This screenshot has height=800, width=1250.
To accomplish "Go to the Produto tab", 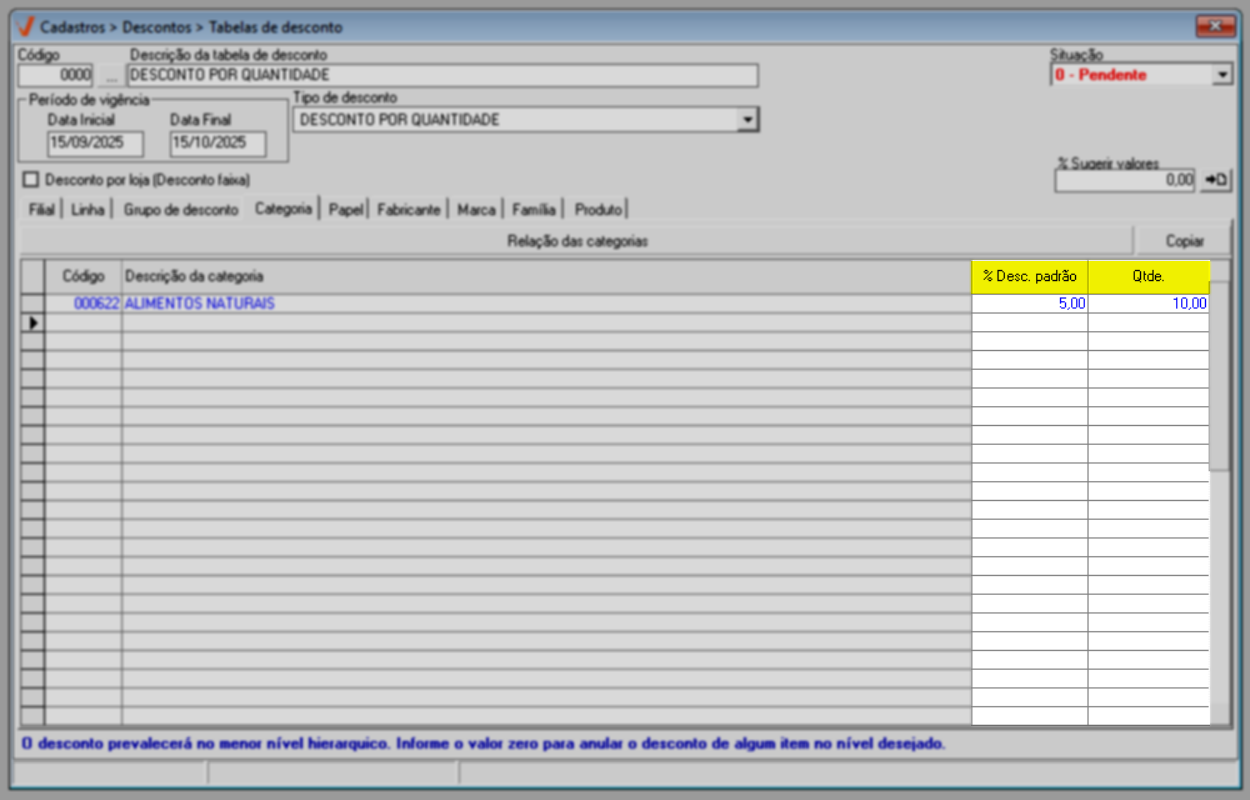I will coord(598,210).
